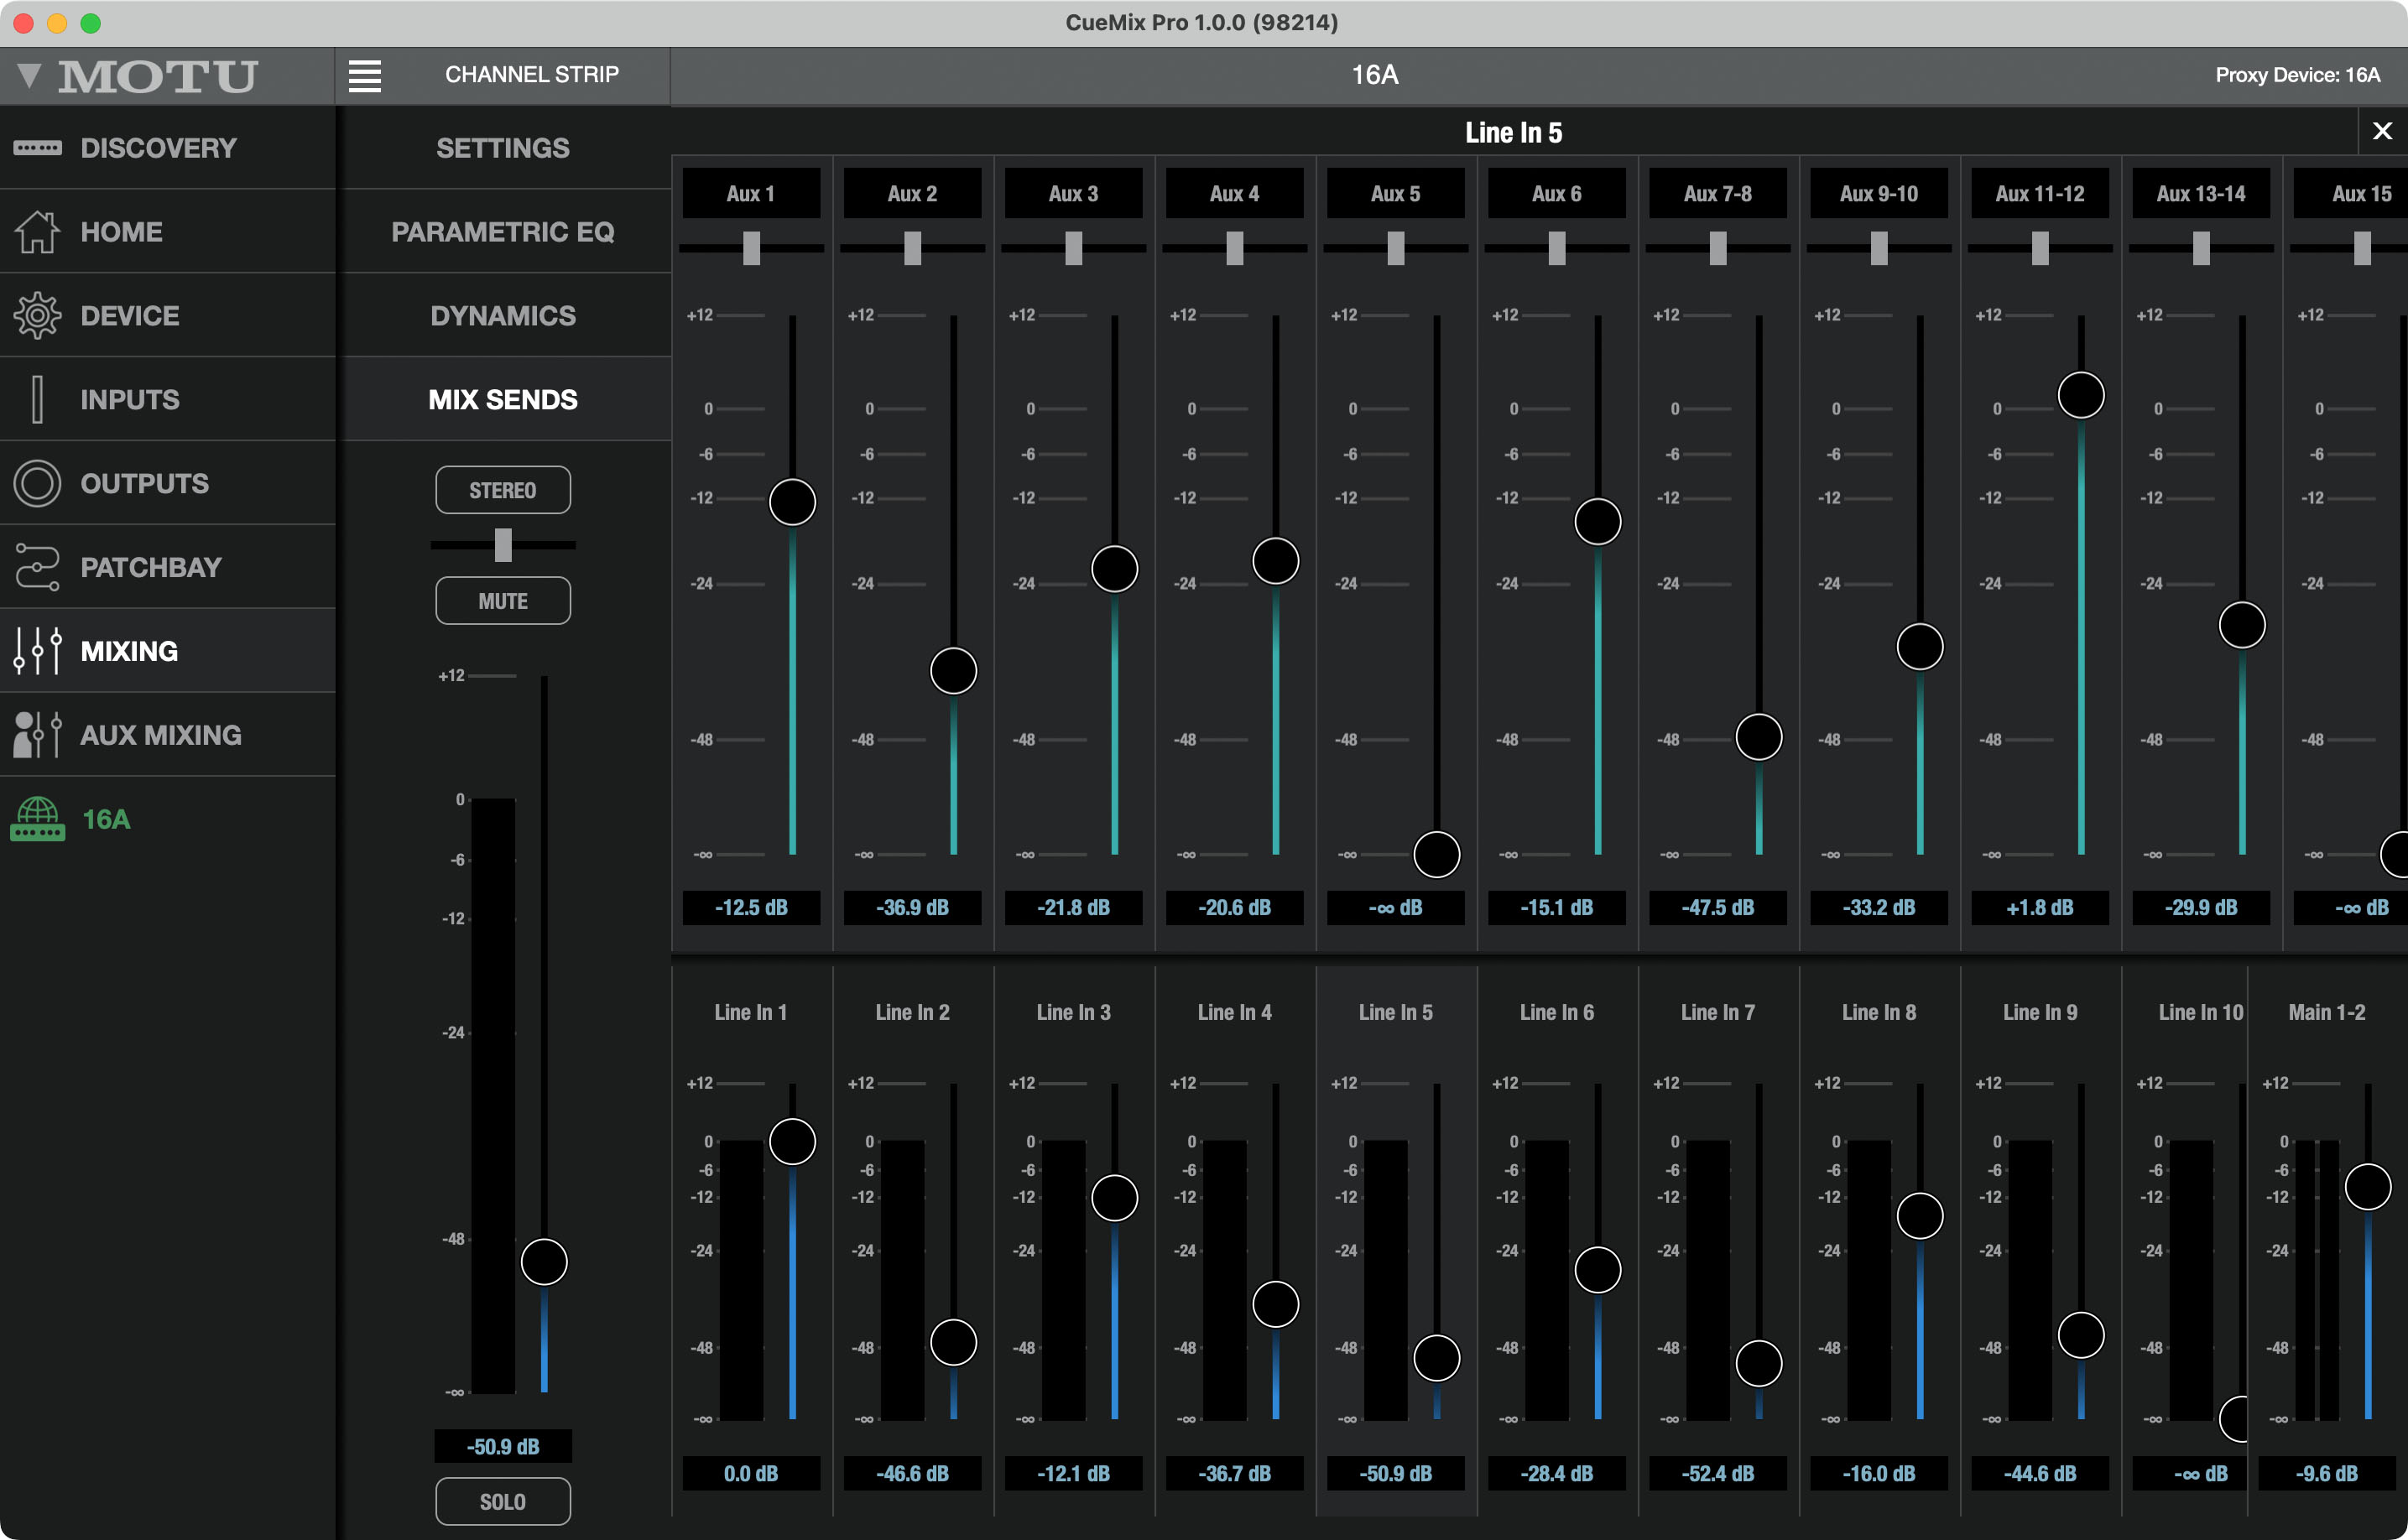Open the Inputs page
The width and height of the screenshot is (2408, 1540).
[167, 400]
